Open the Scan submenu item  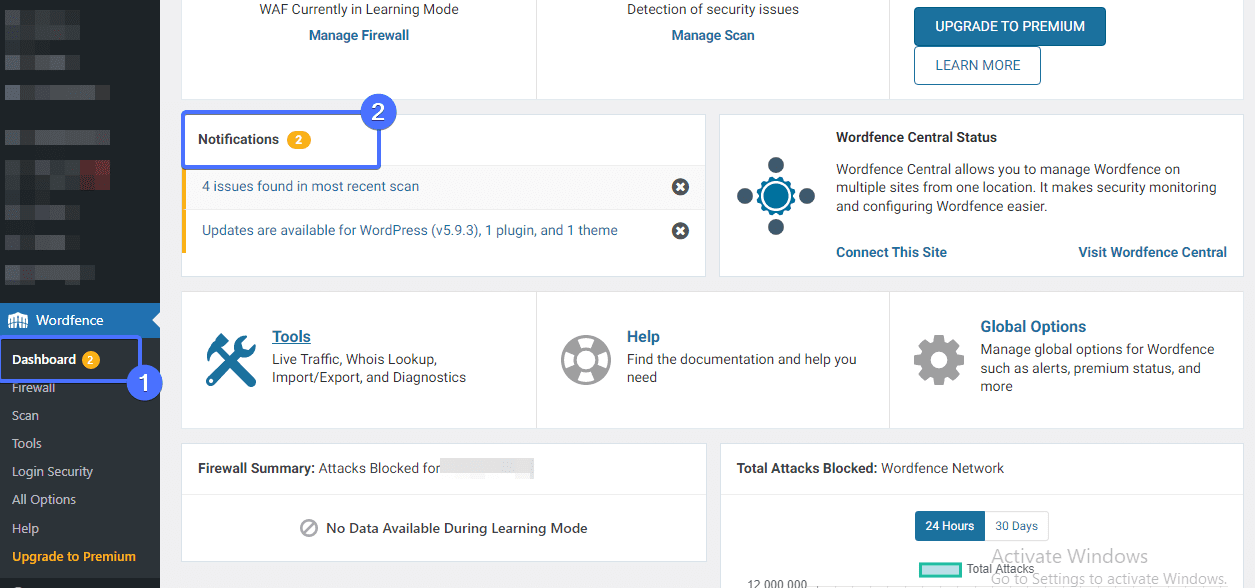point(26,415)
